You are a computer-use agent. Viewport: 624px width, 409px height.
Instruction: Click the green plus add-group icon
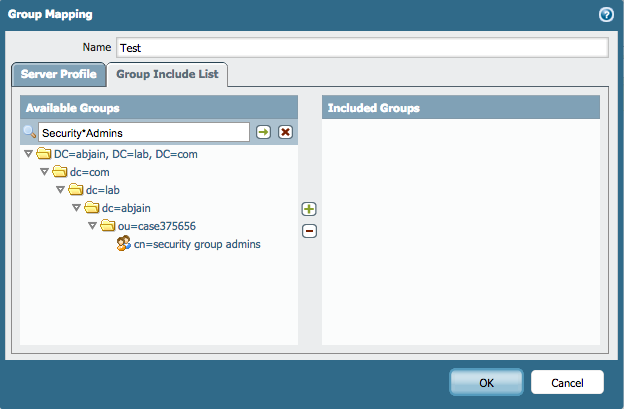(309, 209)
